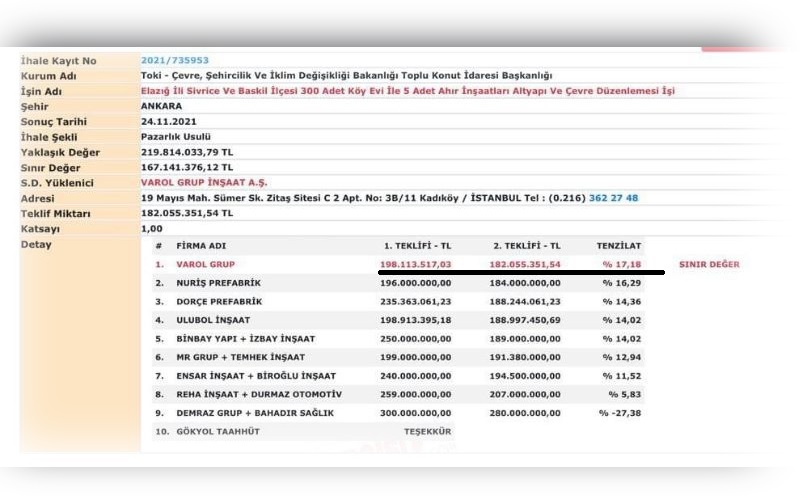This screenshot has width=803, height=496.
Task: Open VAROL GRUP İNŞAAT A.Ş. contractor link
Action: pos(204,182)
